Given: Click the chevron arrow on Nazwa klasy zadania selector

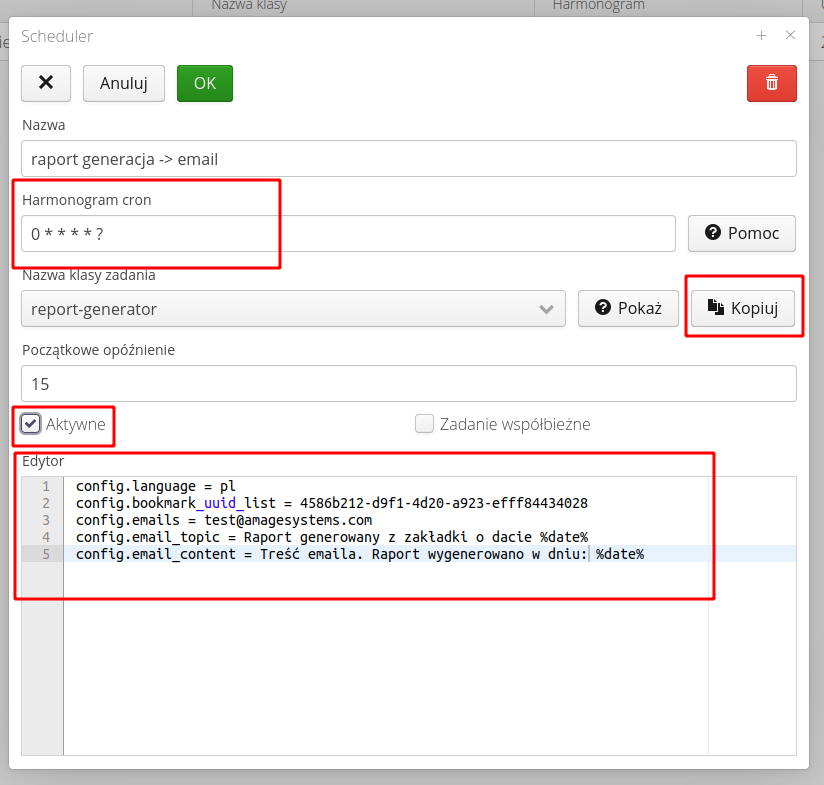Looking at the screenshot, I should 546,308.
